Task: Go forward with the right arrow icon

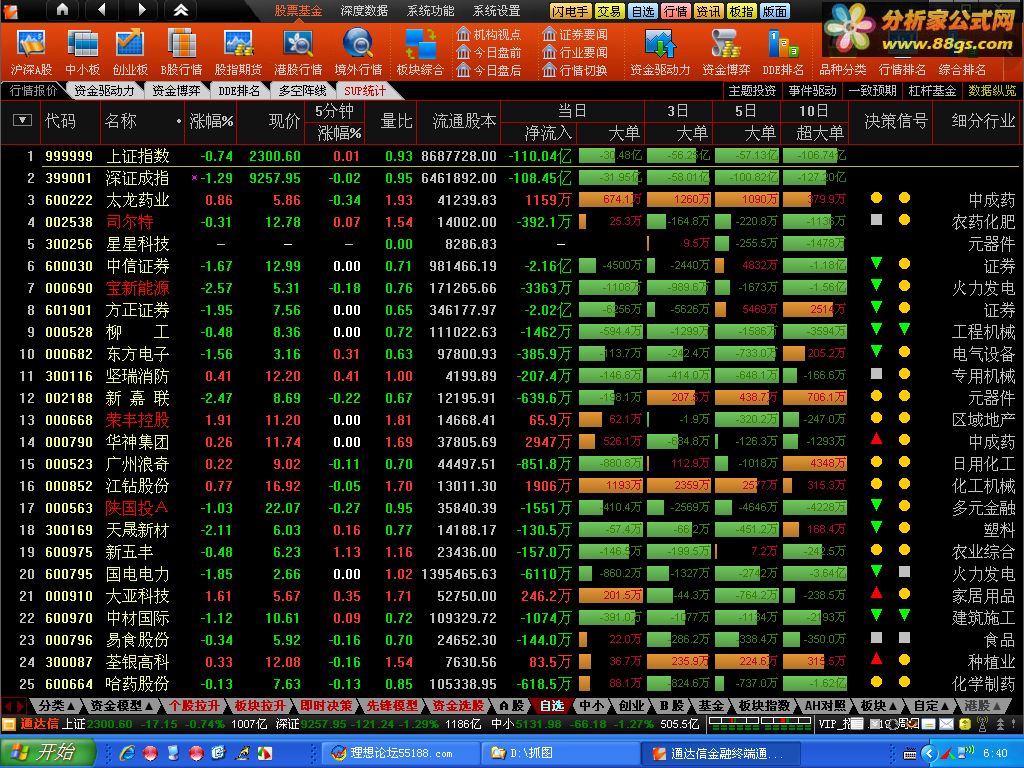Action: click(141, 10)
